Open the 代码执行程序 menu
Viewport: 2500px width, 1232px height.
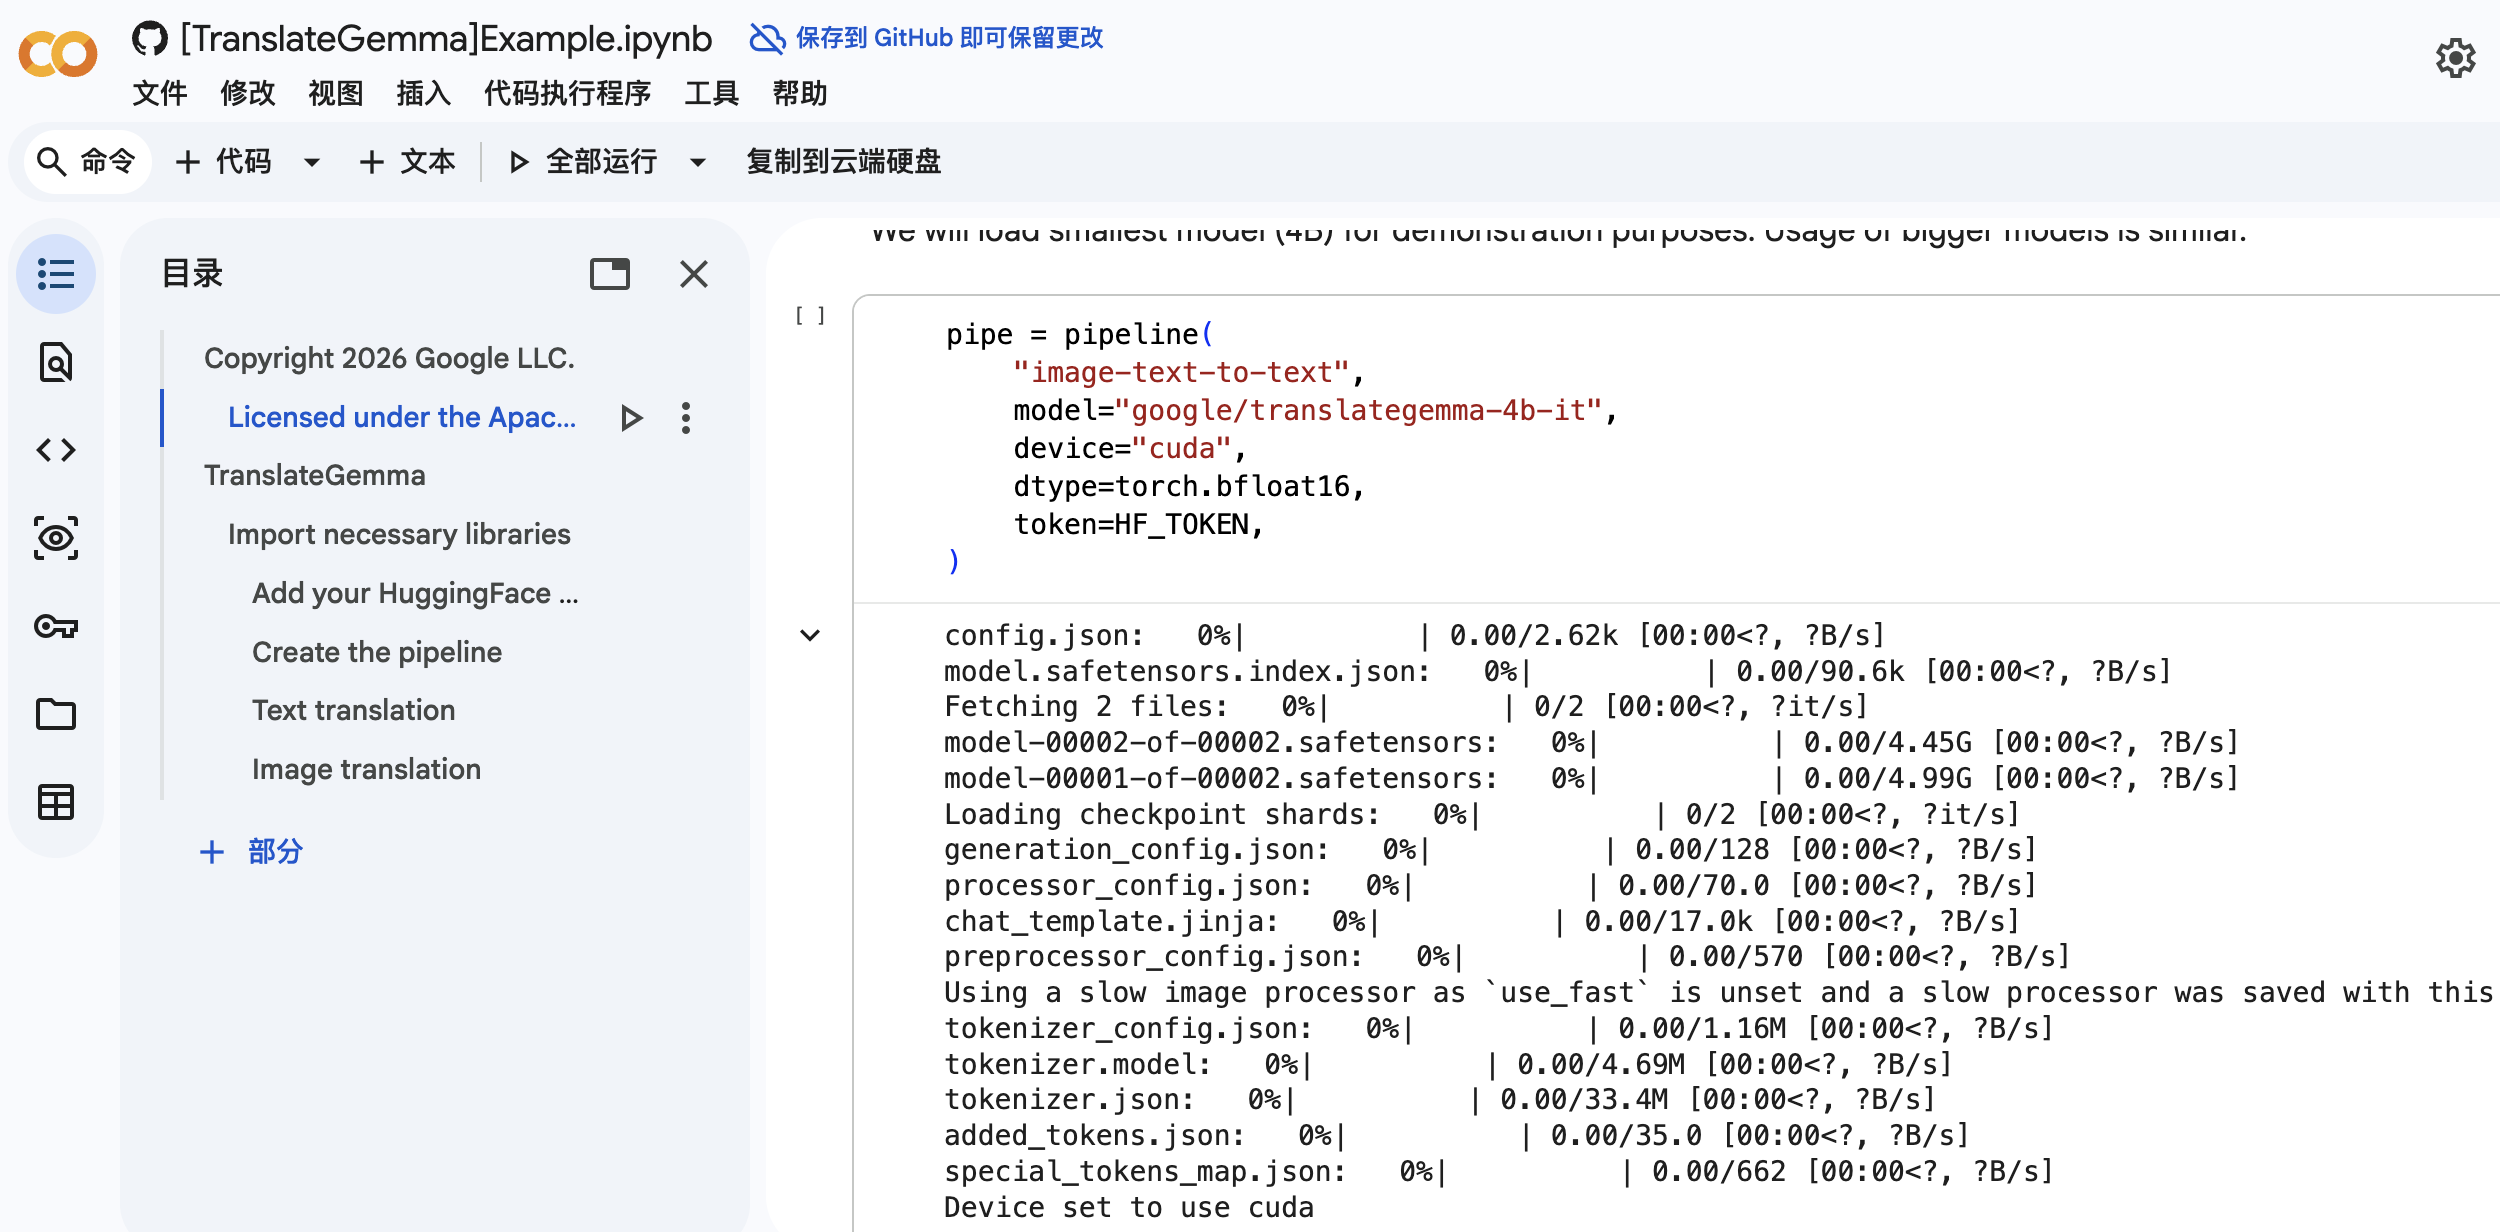point(567,94)
